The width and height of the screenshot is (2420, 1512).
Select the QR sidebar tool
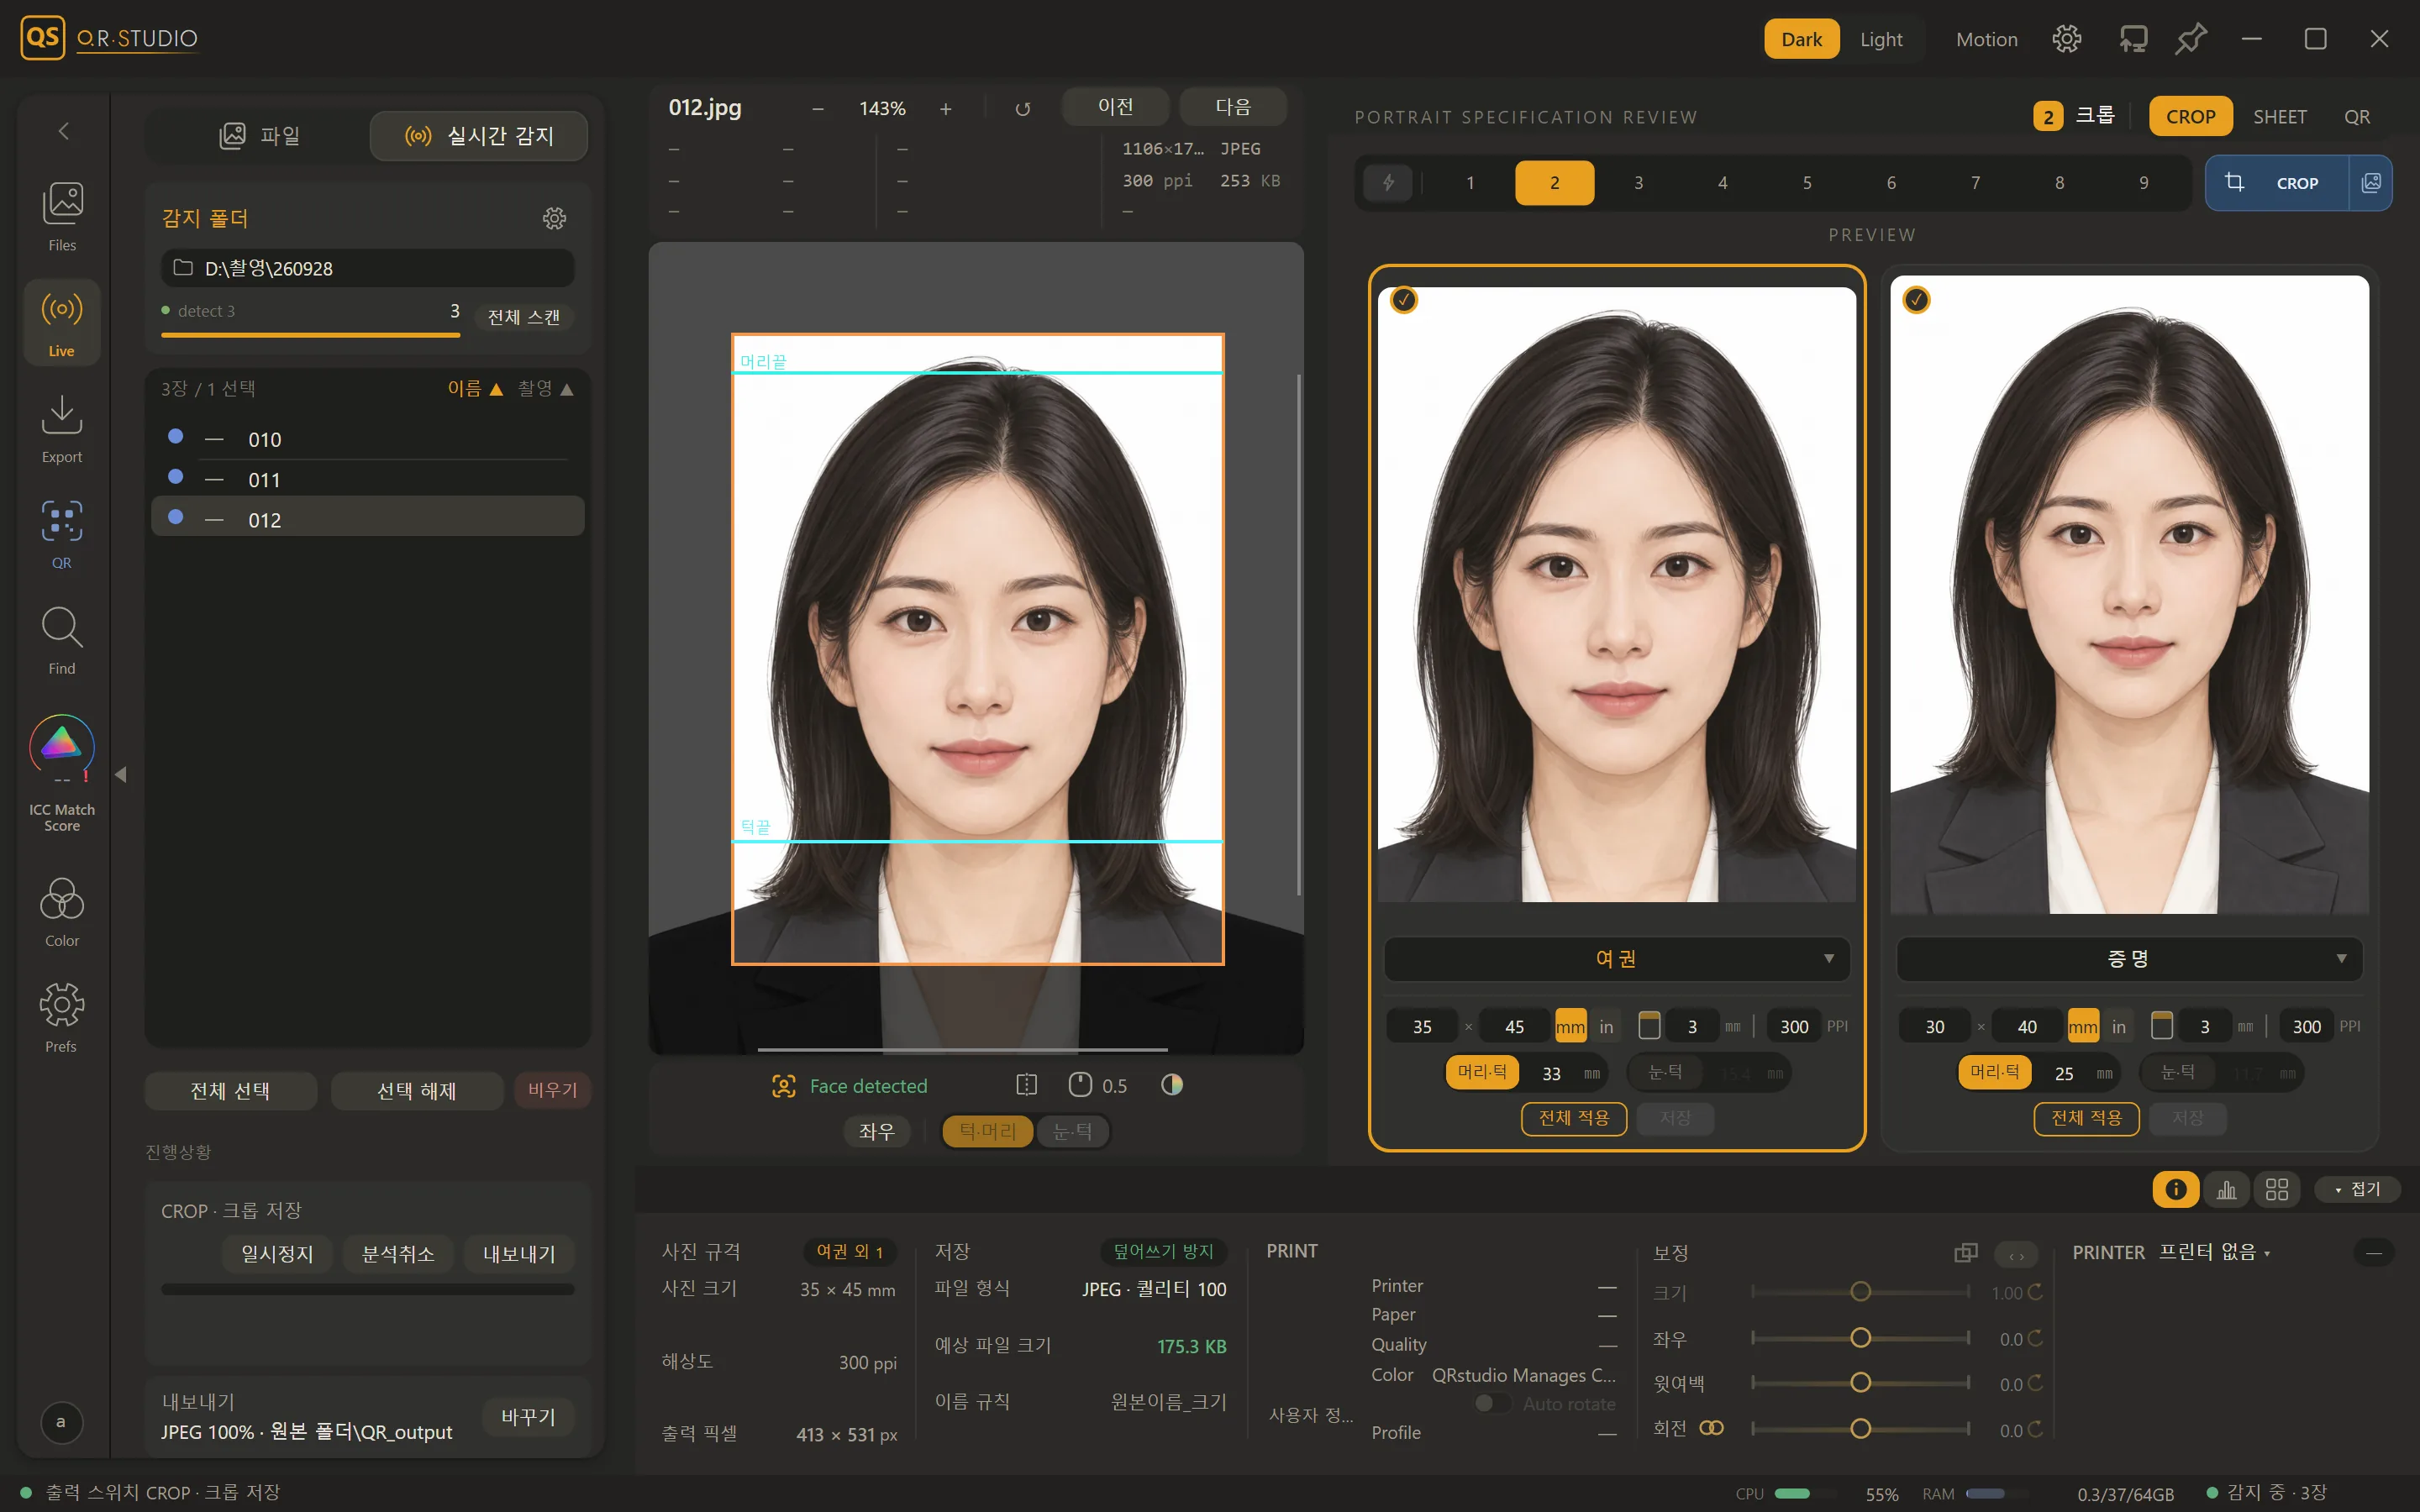62,534
